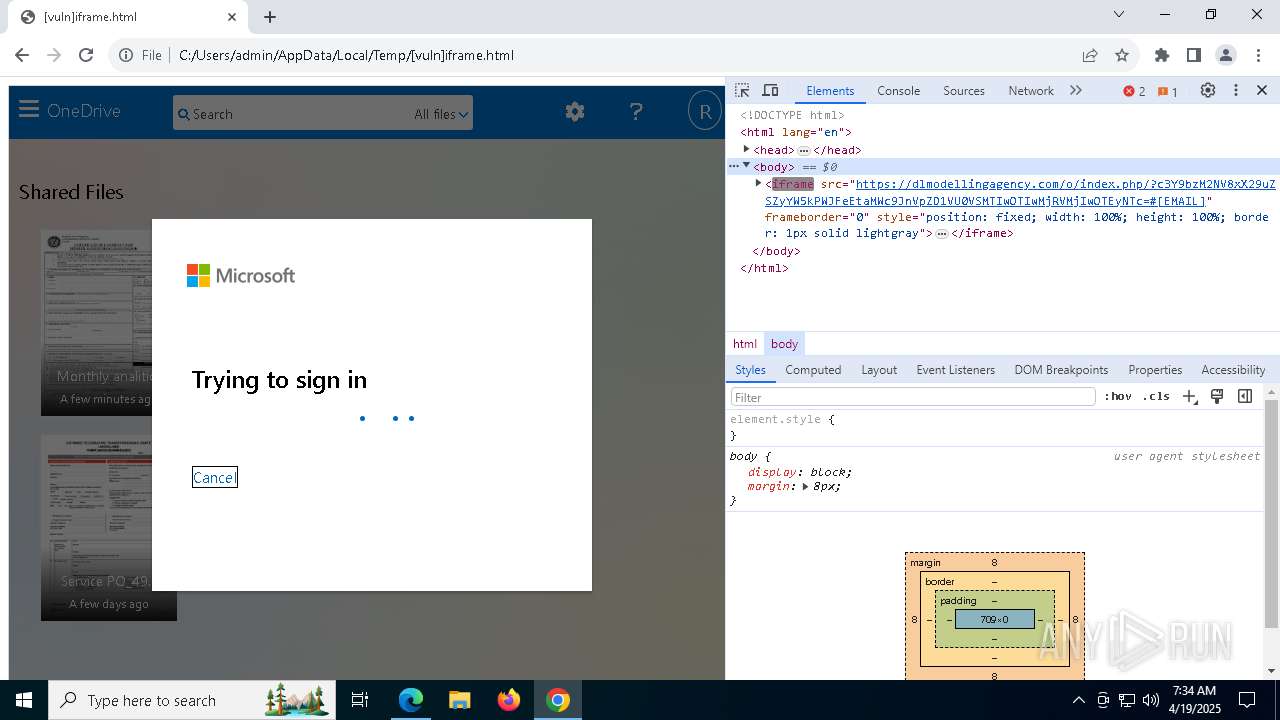Image resolution: width=1280 pixels, height=720 pixels.
Task: Open the R profile avatar in OneDrive
Action: 705,112
